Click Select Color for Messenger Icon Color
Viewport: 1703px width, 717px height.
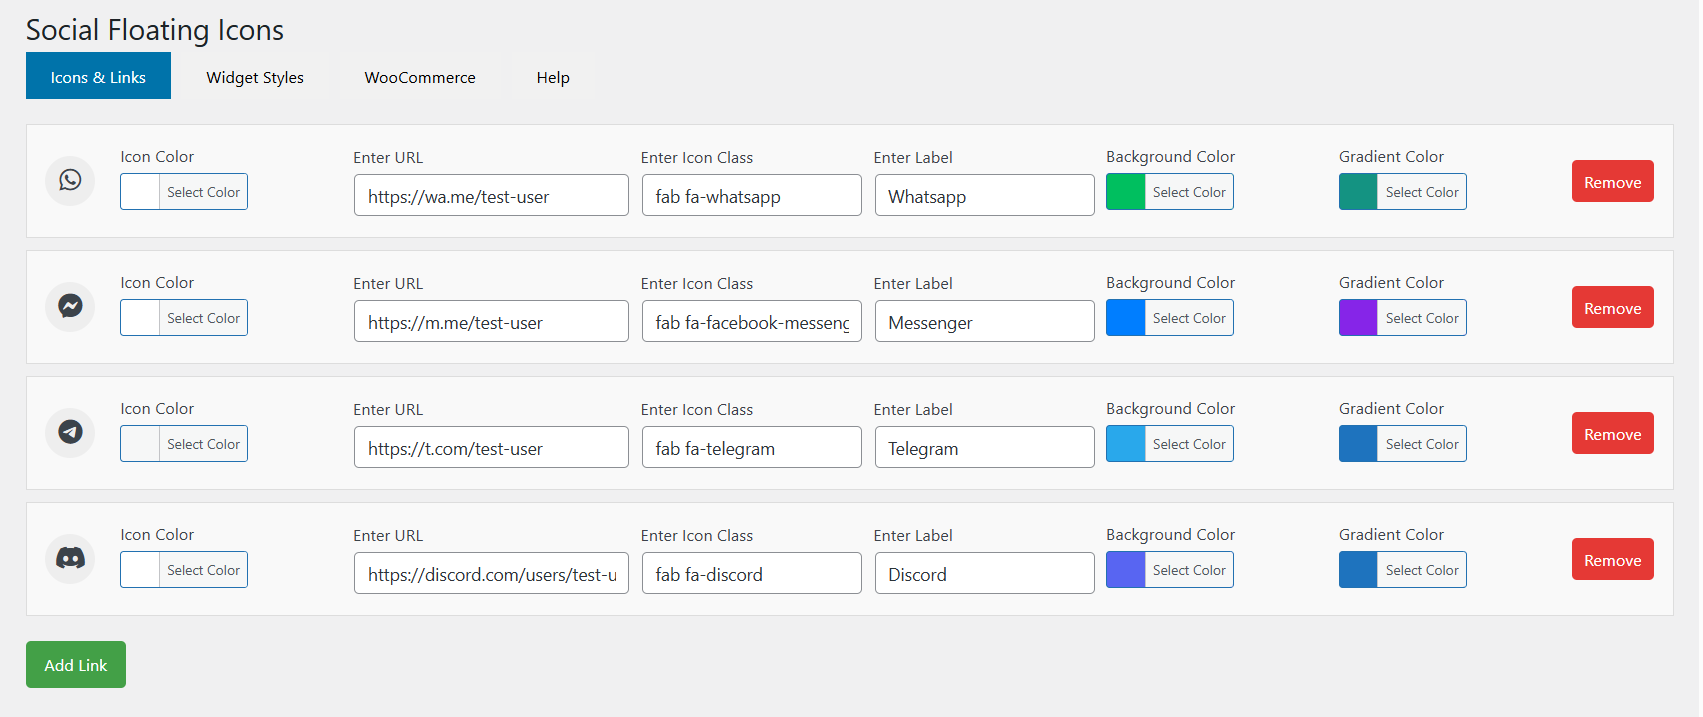click(203, 318)
